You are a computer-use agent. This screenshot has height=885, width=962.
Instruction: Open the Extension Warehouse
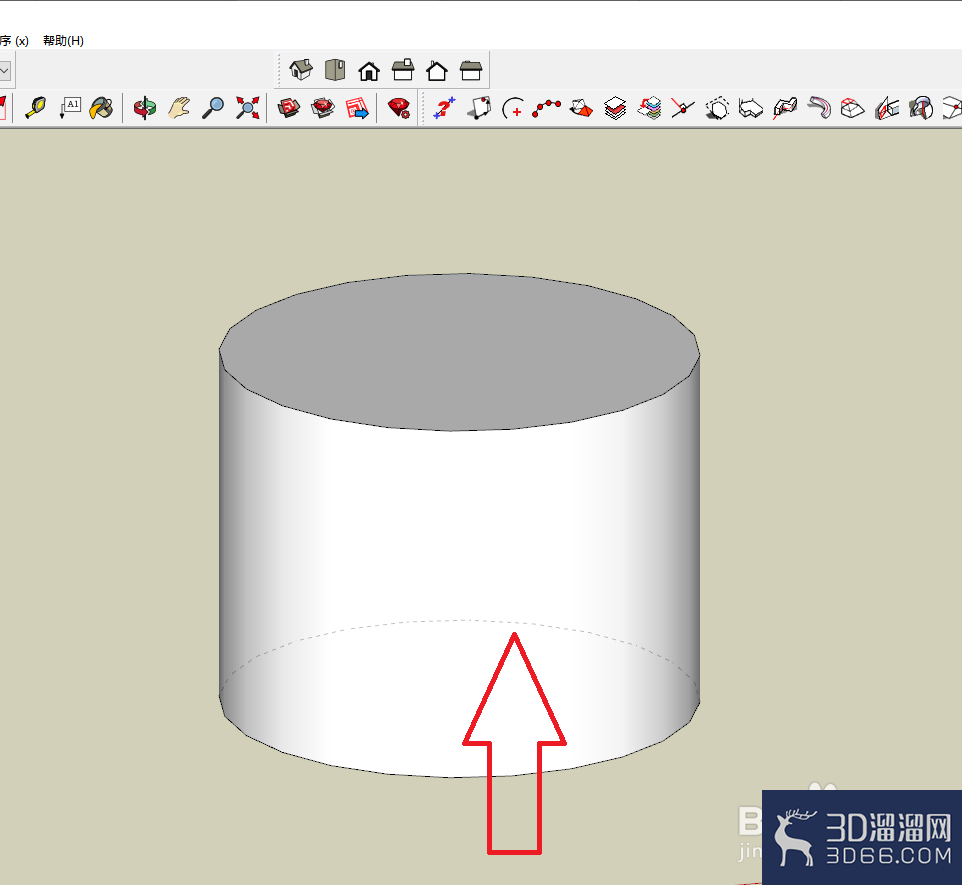pos(323,108)
